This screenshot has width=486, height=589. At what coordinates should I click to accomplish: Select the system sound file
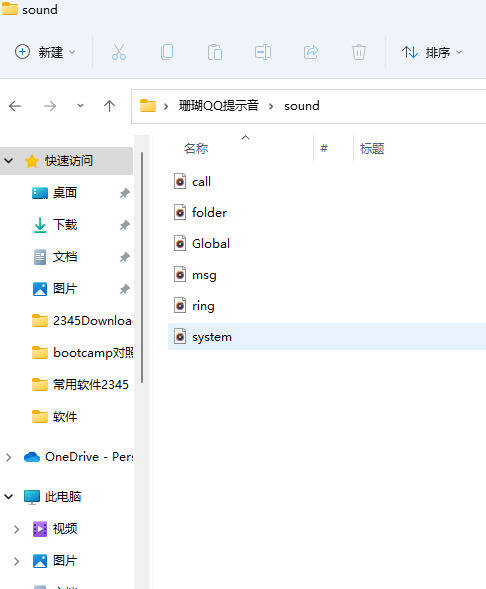click(327, 337)
